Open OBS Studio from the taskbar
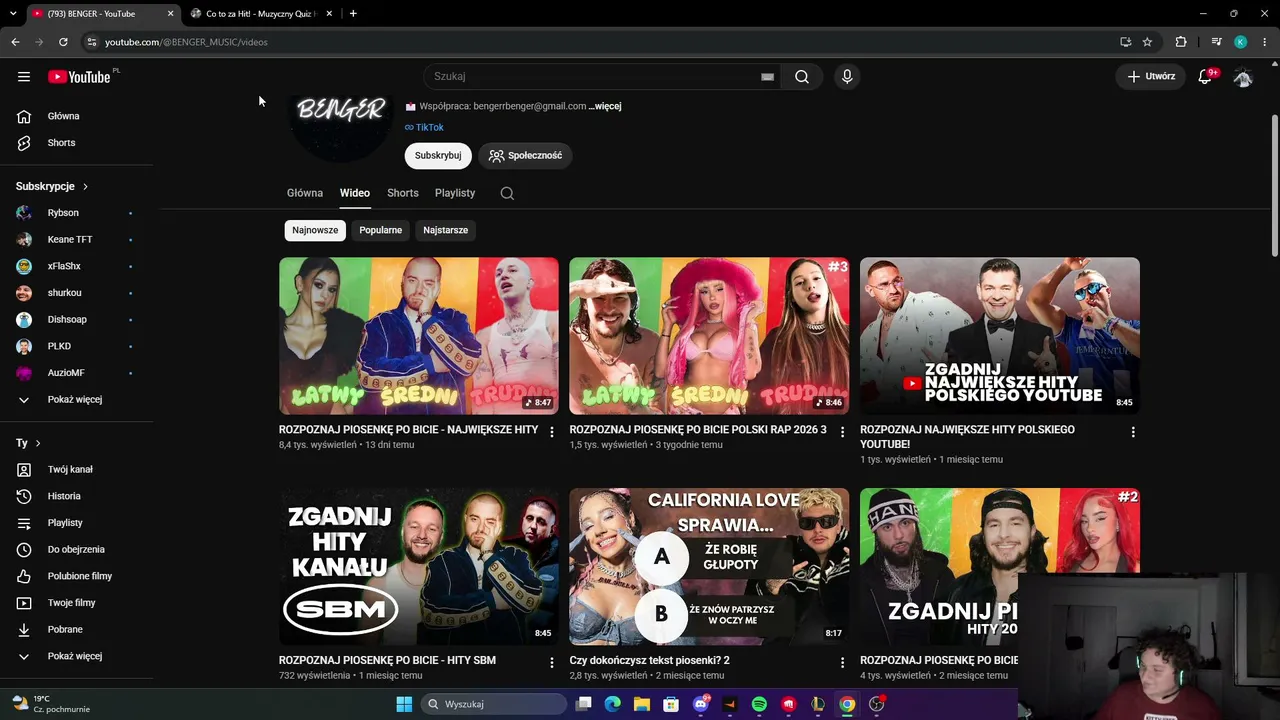Image resolution: width=1280 pixels, height=720 pixels. 877,704
